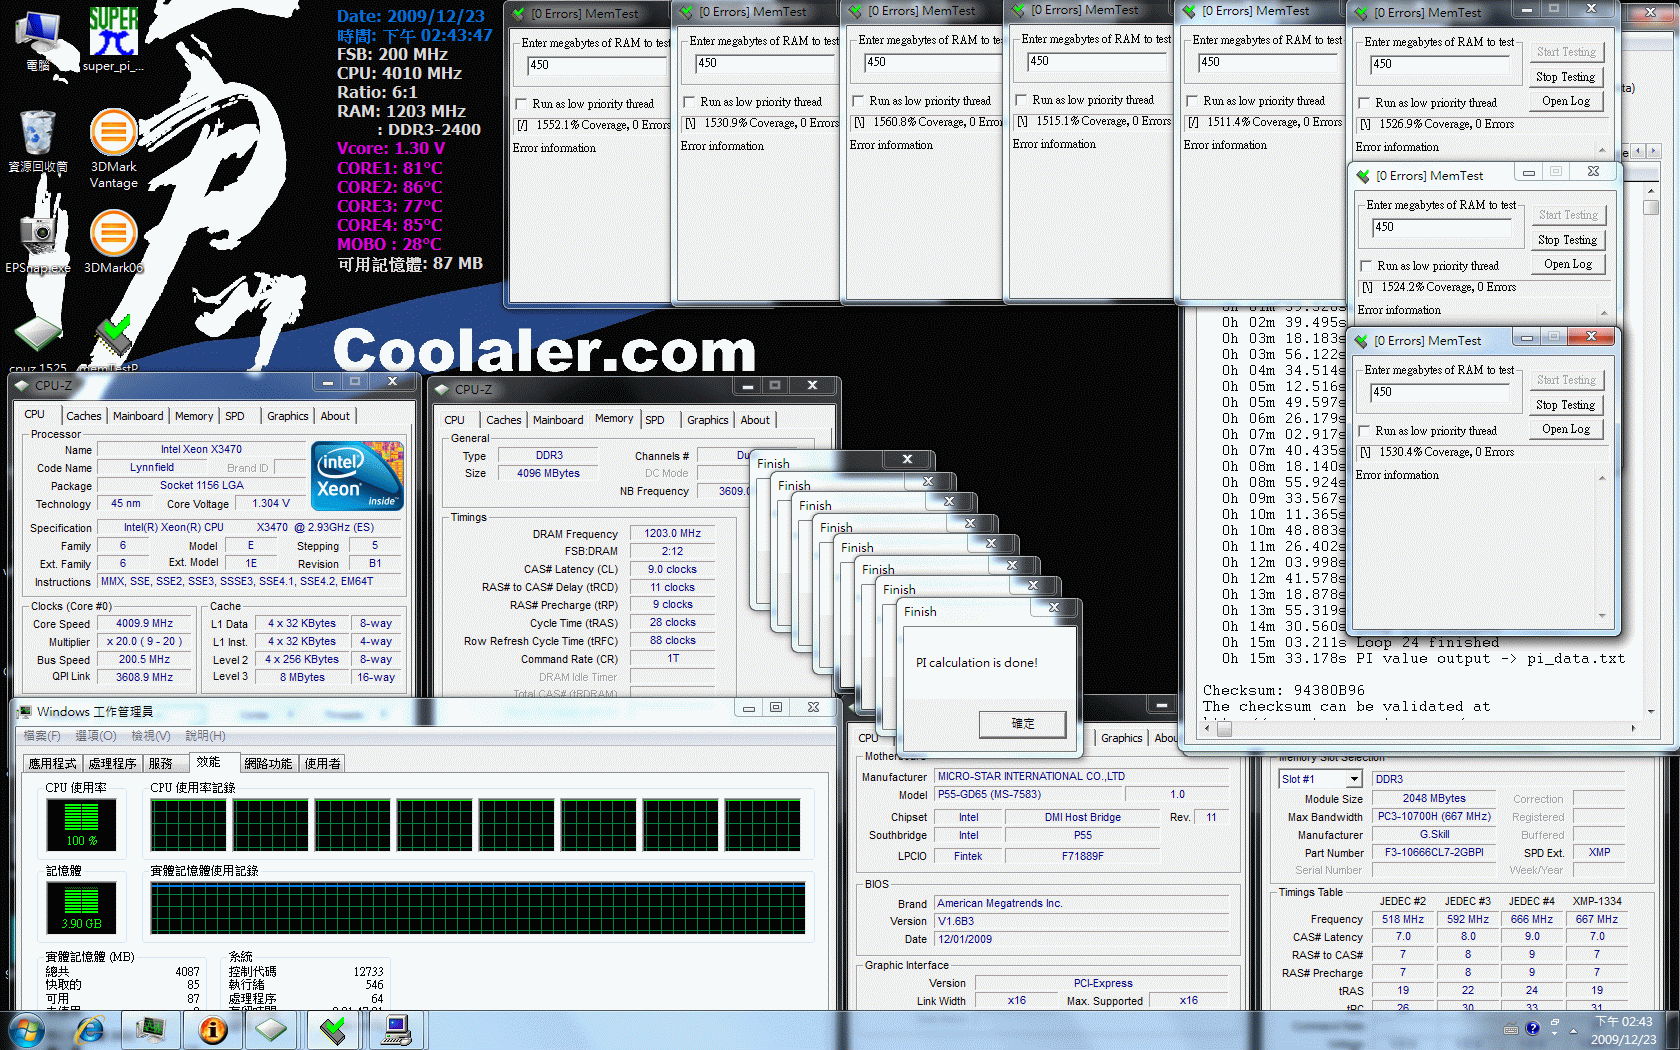Launch the super_pi desktop shortcut
The height and width of the screenshot is (1050, 1680).
[x=113, y=40]
